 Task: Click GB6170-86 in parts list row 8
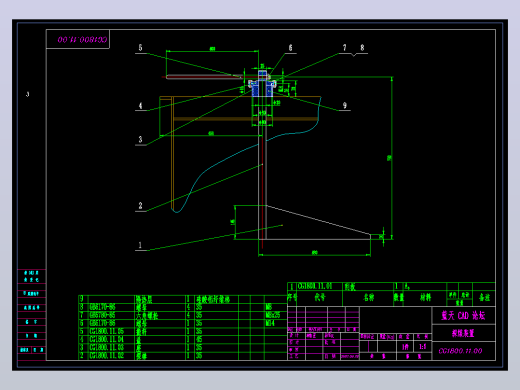click(102, 307)
